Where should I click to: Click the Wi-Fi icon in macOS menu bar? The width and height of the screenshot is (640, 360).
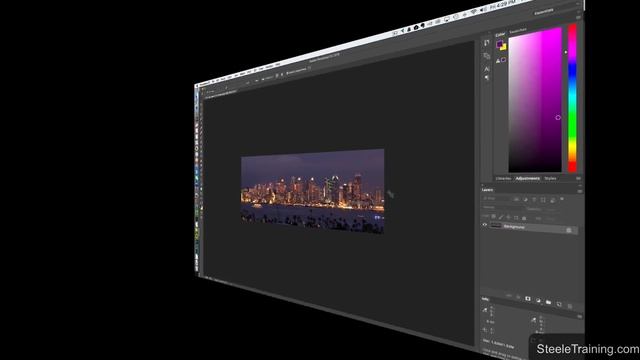(473, 11)
